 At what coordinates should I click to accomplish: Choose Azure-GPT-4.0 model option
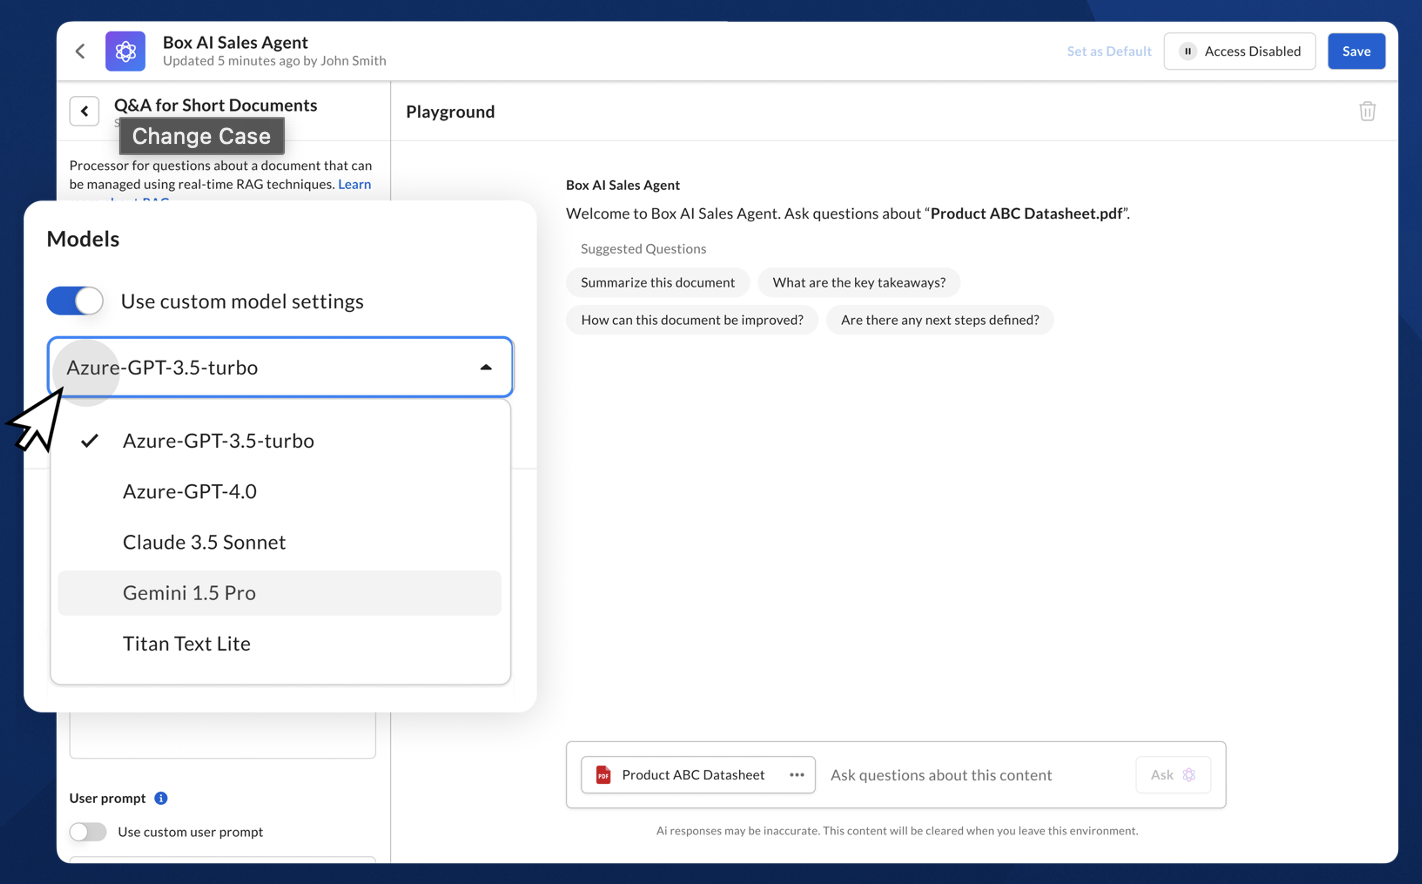pyautogui.click(x=280, y=492)
